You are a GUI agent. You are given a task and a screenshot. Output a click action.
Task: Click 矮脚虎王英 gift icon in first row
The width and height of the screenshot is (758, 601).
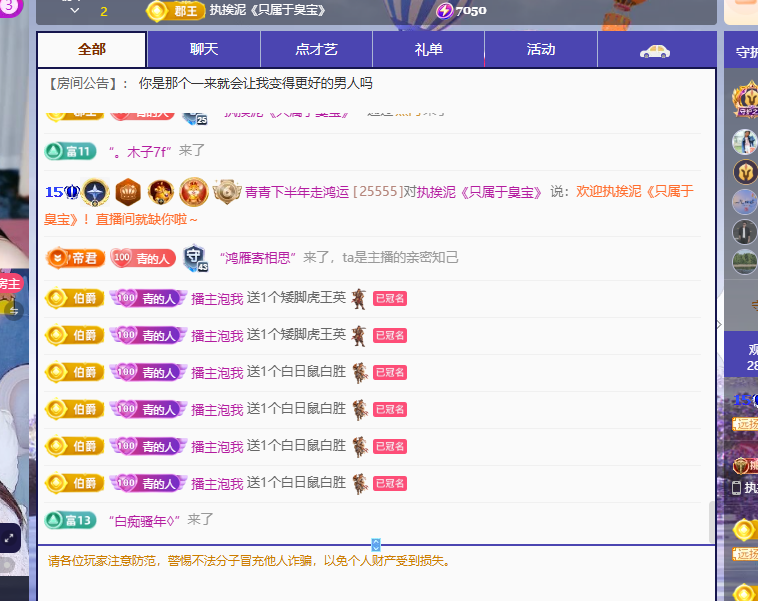[359, 299]
